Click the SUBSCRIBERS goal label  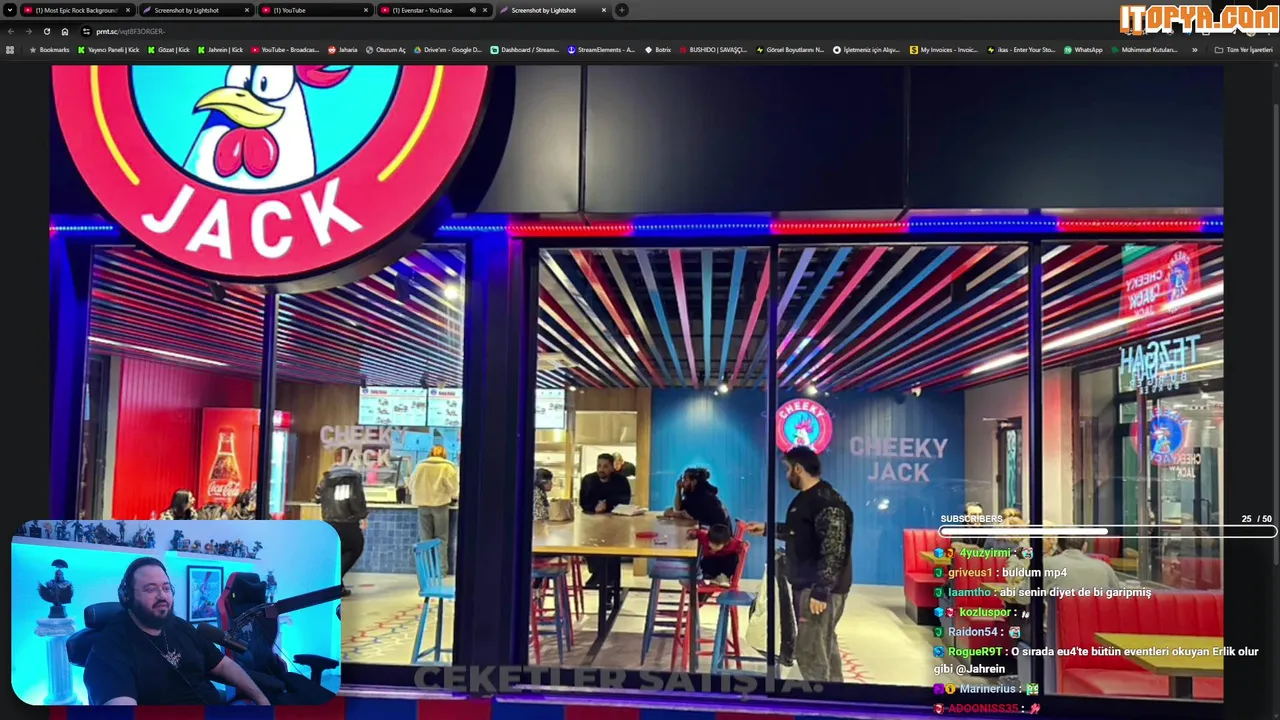(x=971, y=519)
